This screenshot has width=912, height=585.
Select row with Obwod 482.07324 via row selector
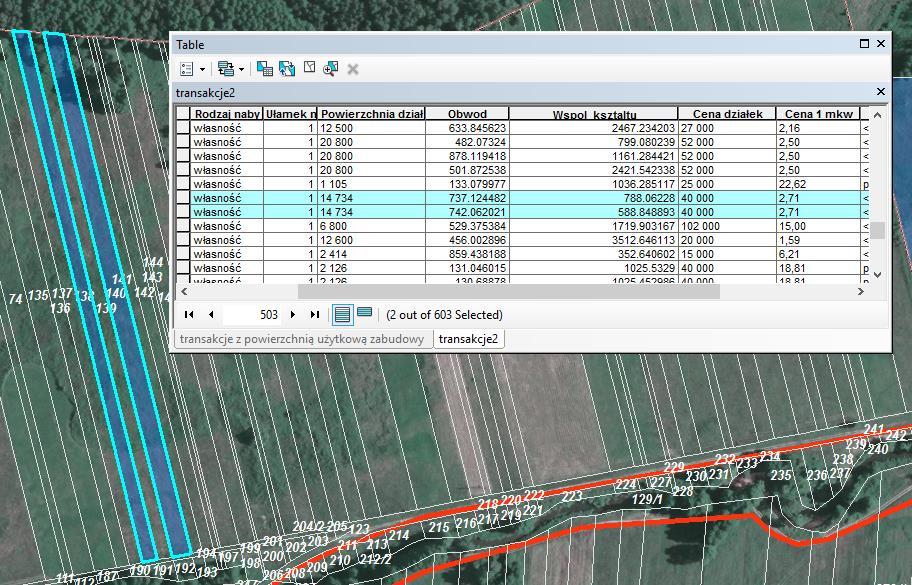[x=183, y=142]
